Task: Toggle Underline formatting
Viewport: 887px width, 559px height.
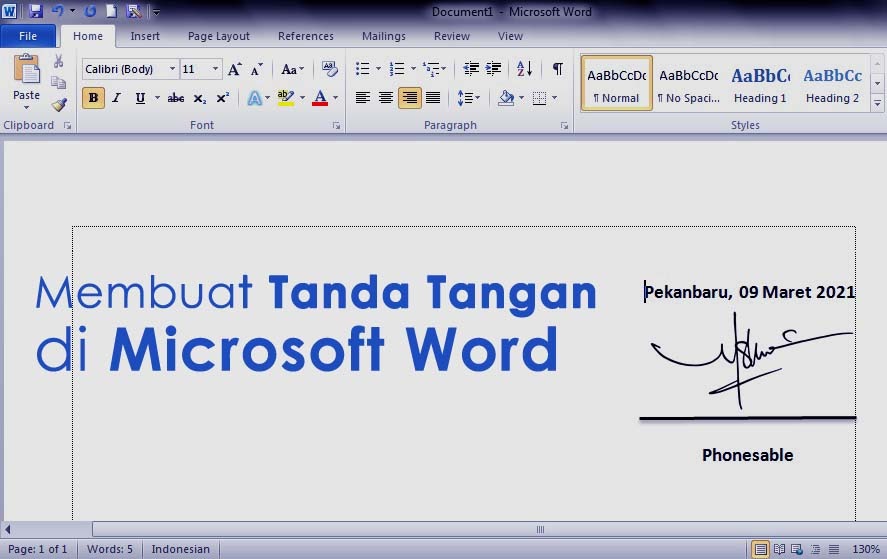Action: (x=140, y=98)
